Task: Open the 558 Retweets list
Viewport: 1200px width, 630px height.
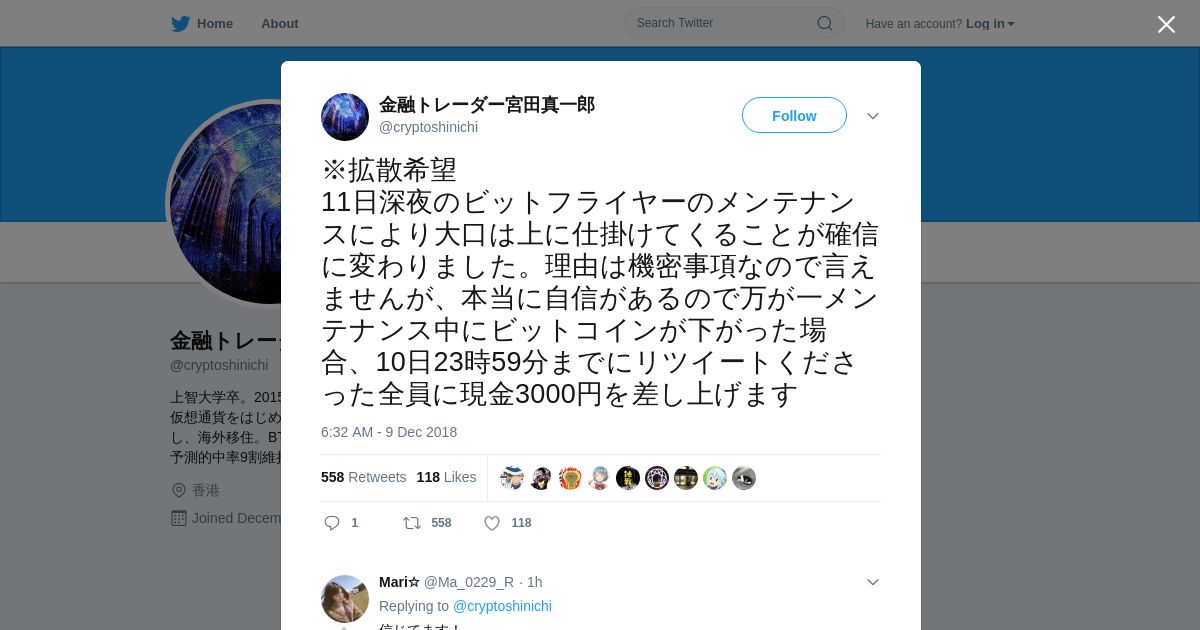Action: (363, 477)
